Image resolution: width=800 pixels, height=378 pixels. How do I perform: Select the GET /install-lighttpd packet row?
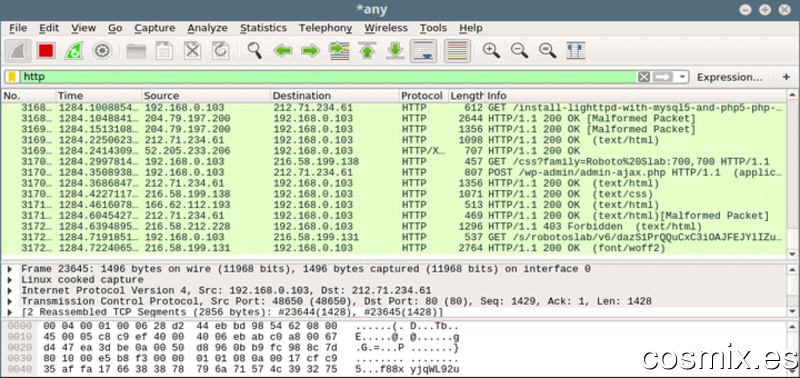point(393,108)
